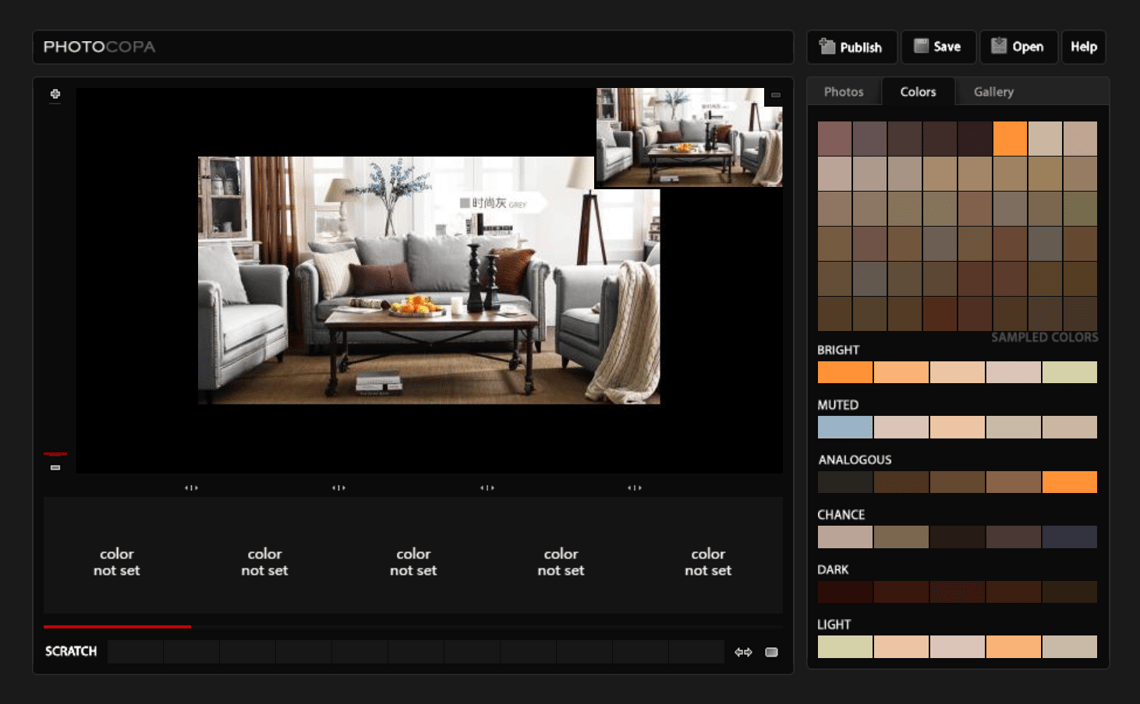Click the Save icon in the top toolbar
The image size is (1140, 704).
click(920, 46)
